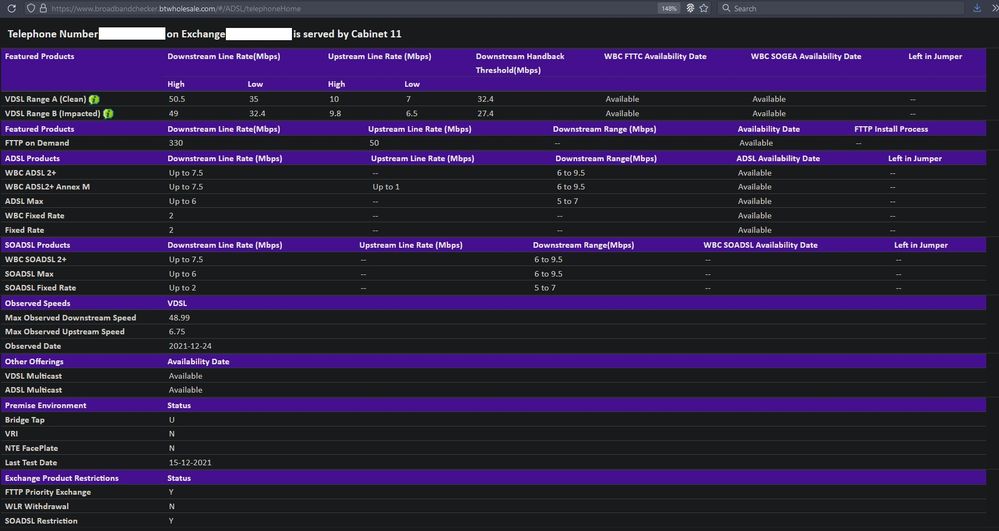Select the 'ADSL Products' section header

tap(32, 158)
